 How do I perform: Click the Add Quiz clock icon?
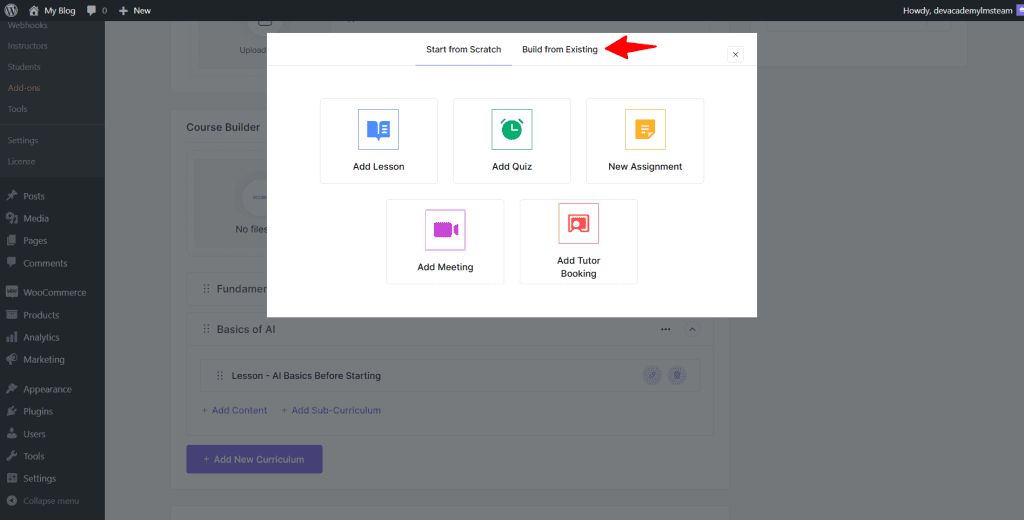tap(511, 129)
